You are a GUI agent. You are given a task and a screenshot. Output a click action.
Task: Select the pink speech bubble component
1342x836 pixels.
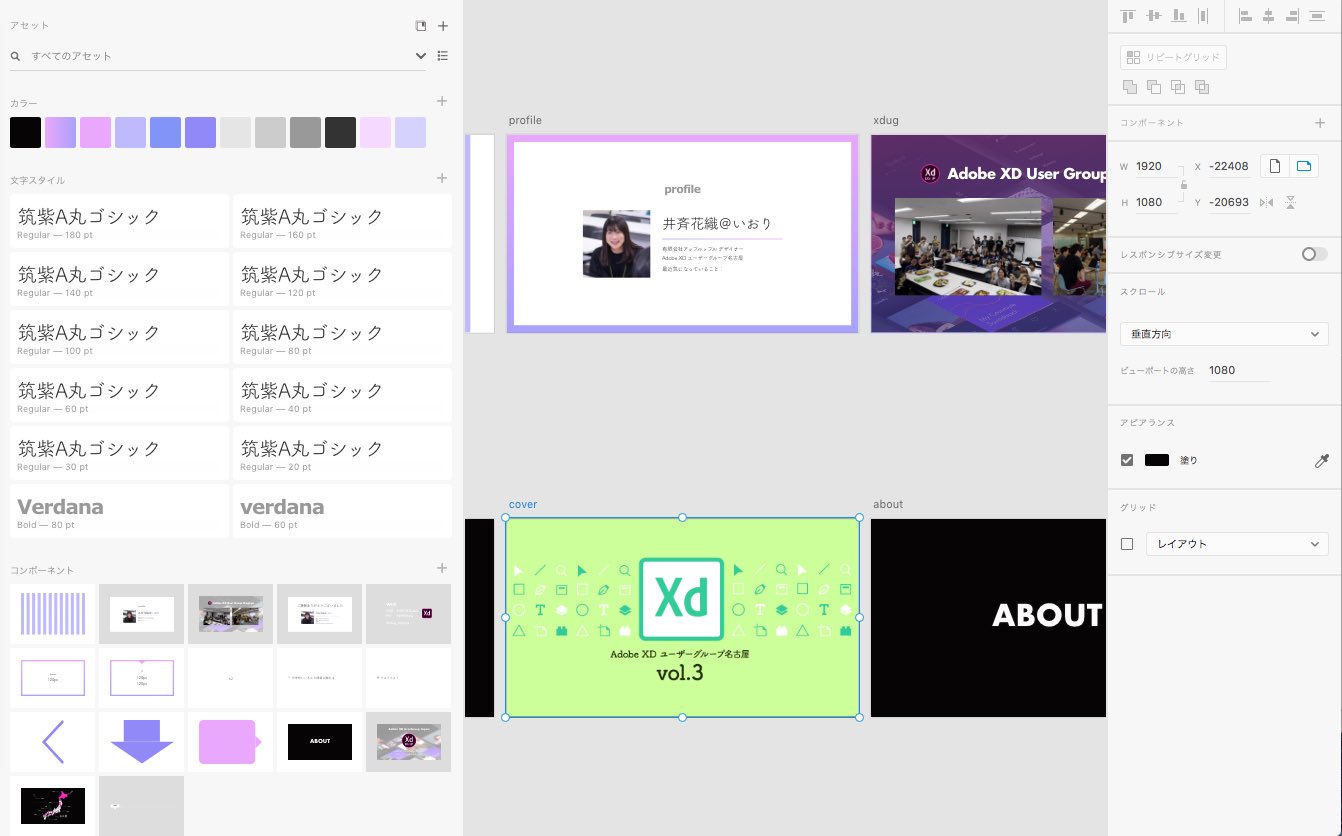pos(230,742)
